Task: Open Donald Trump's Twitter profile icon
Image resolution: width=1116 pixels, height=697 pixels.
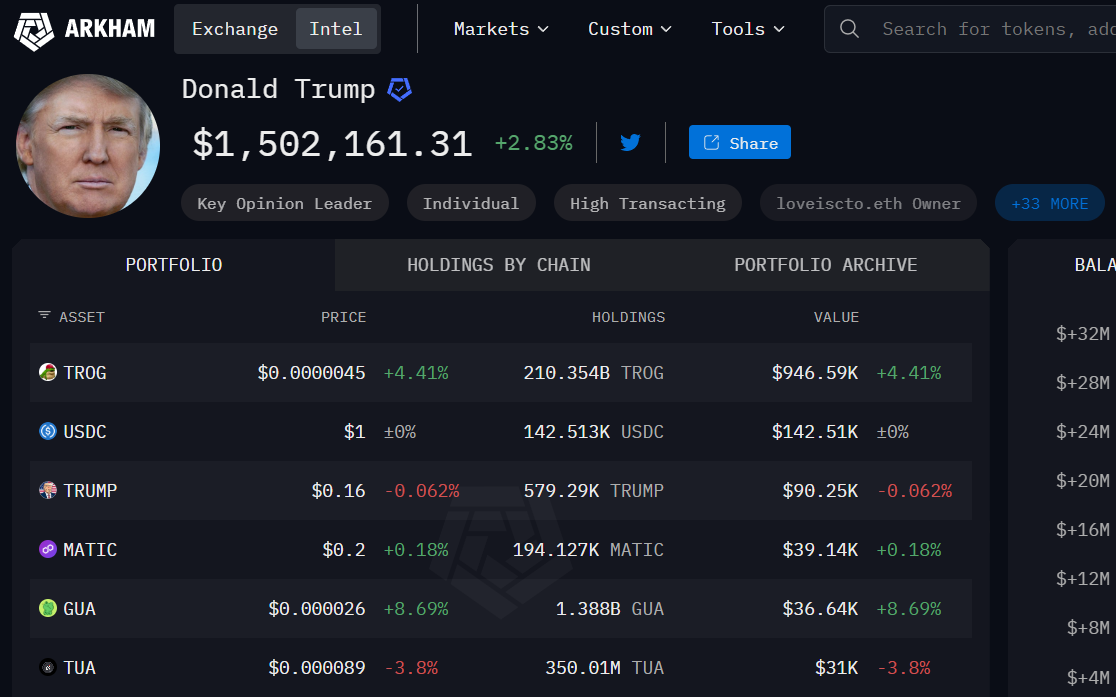Action: click(x=630, y=142)
